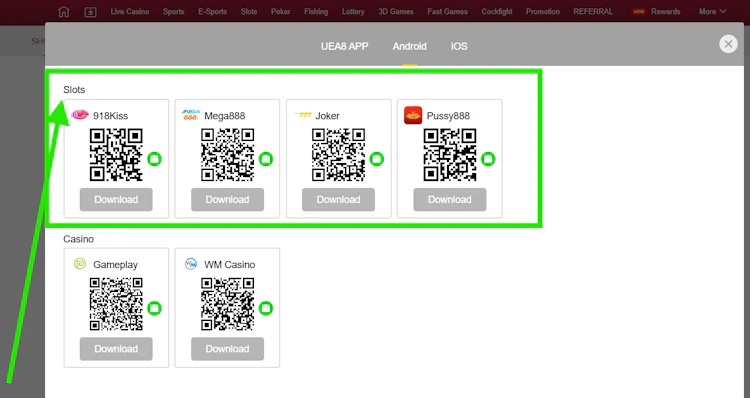
Task: Click the Gameplay label text
Action: tap(115, 265)
